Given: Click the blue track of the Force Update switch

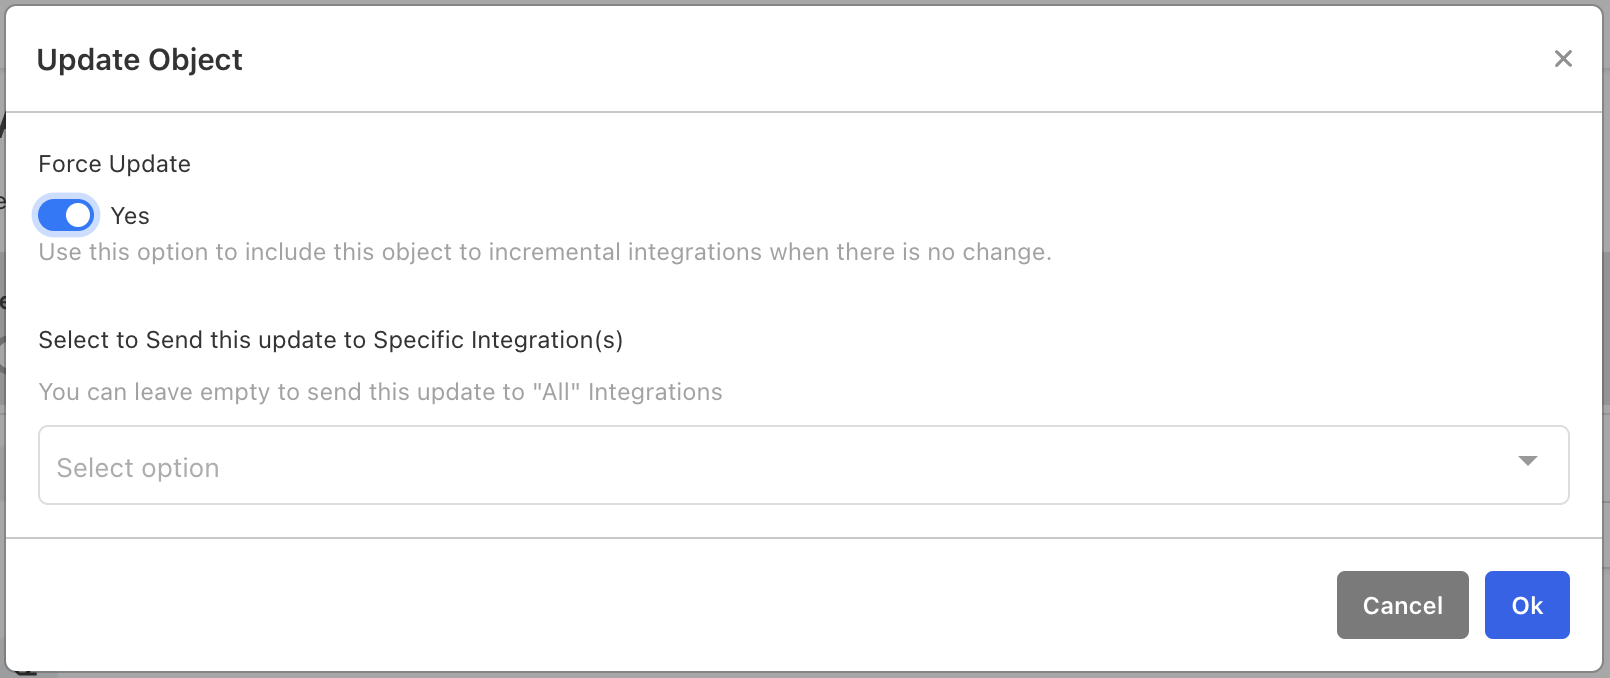Looking at the screenshot, I should (x=52, y=215).
